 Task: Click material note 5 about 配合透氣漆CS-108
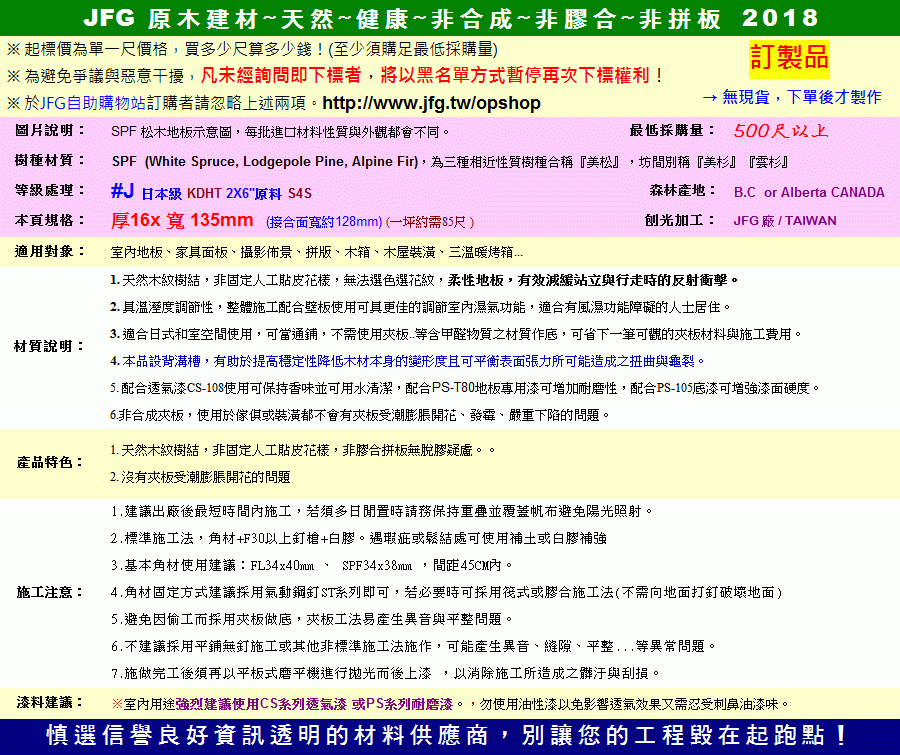[465, 388]
